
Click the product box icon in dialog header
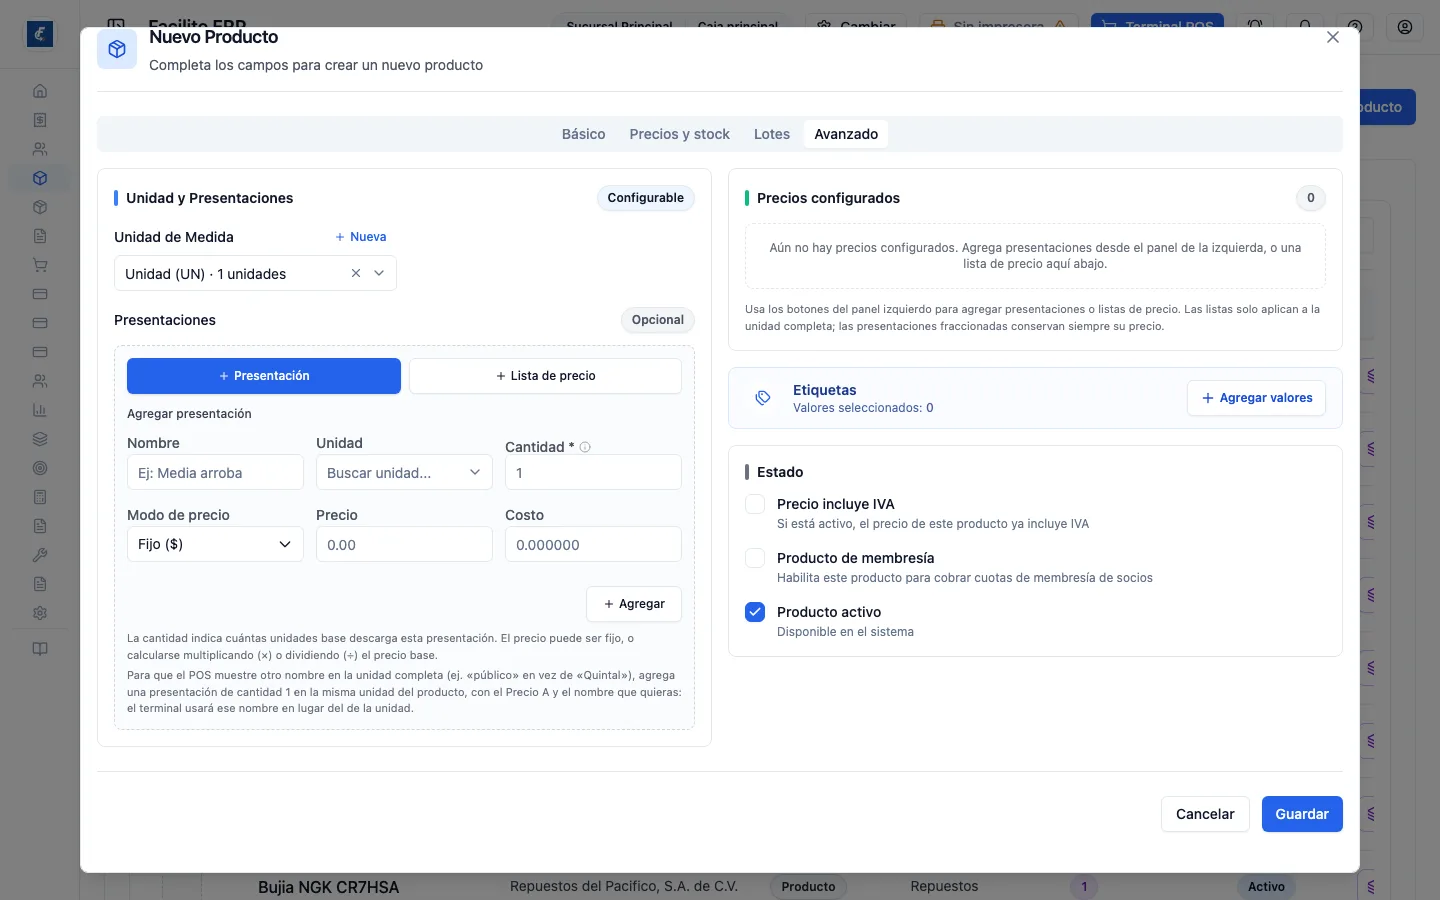coord(117,49)
